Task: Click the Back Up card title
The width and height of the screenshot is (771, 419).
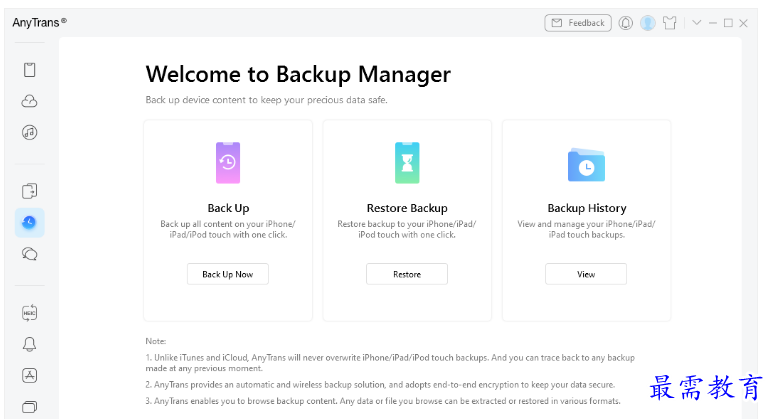Action: point(228,208)
